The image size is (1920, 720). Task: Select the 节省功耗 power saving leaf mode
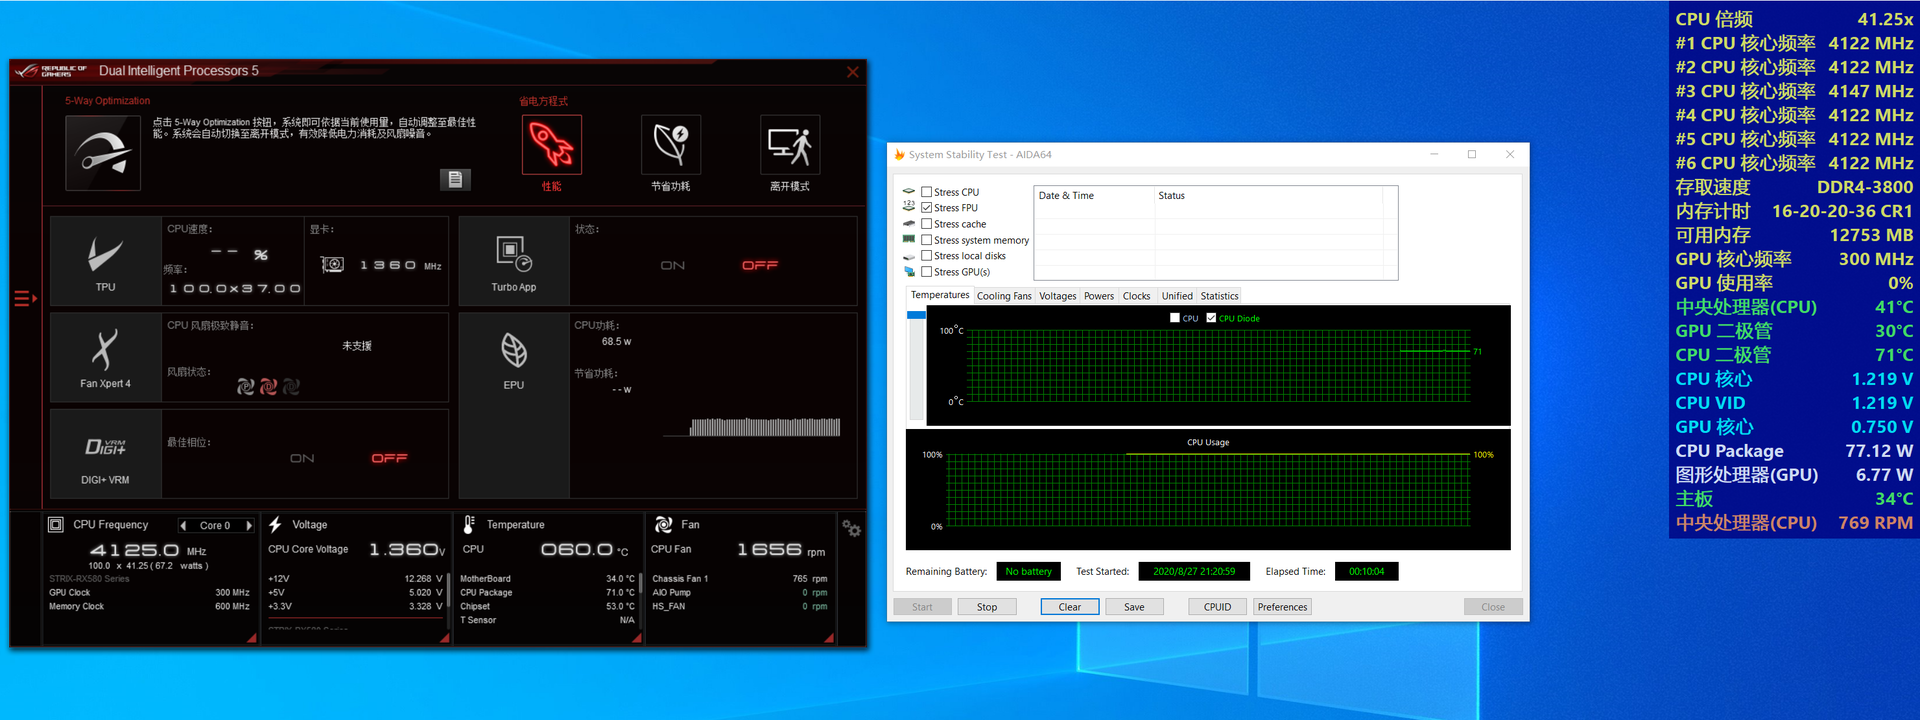[670, 145]
